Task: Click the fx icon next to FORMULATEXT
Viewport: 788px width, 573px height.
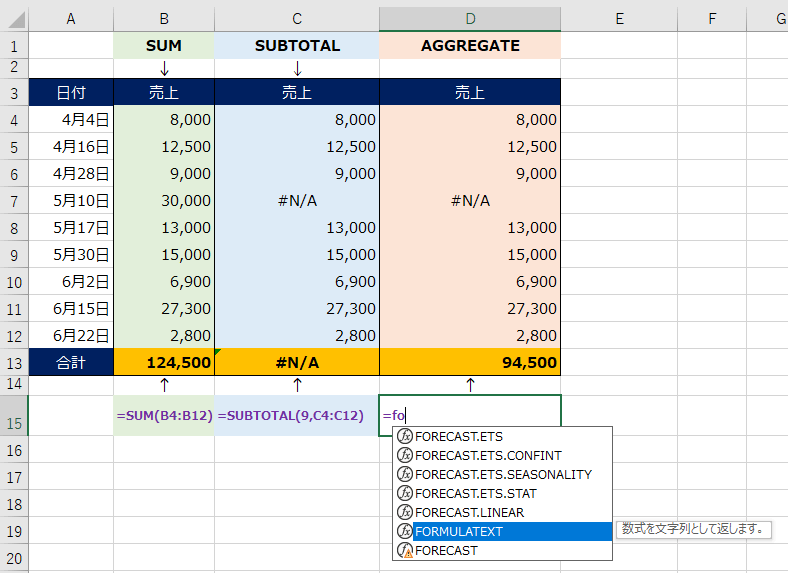Action: pos(405,531)
